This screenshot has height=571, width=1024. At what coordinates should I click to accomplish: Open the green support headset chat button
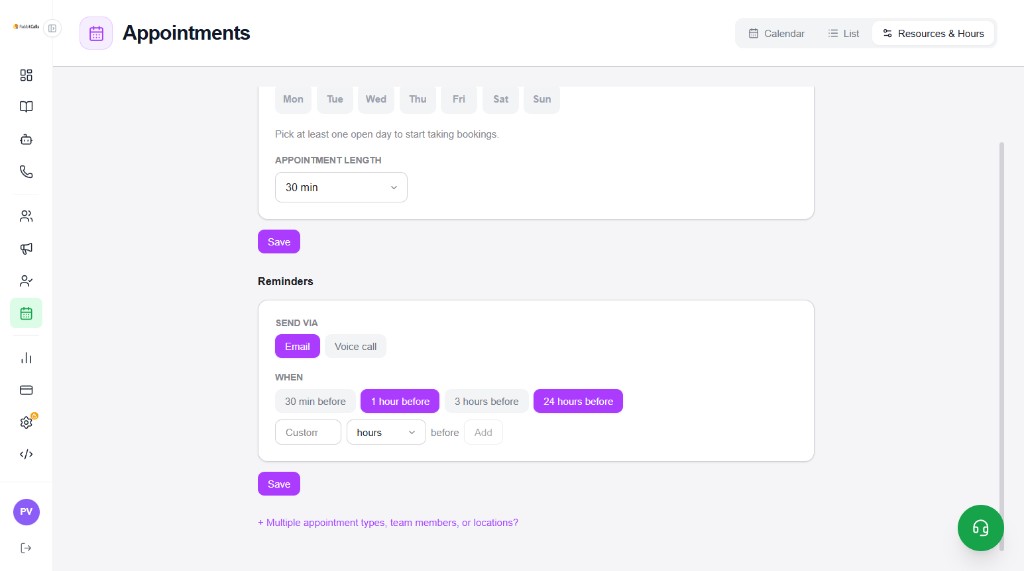980,528
